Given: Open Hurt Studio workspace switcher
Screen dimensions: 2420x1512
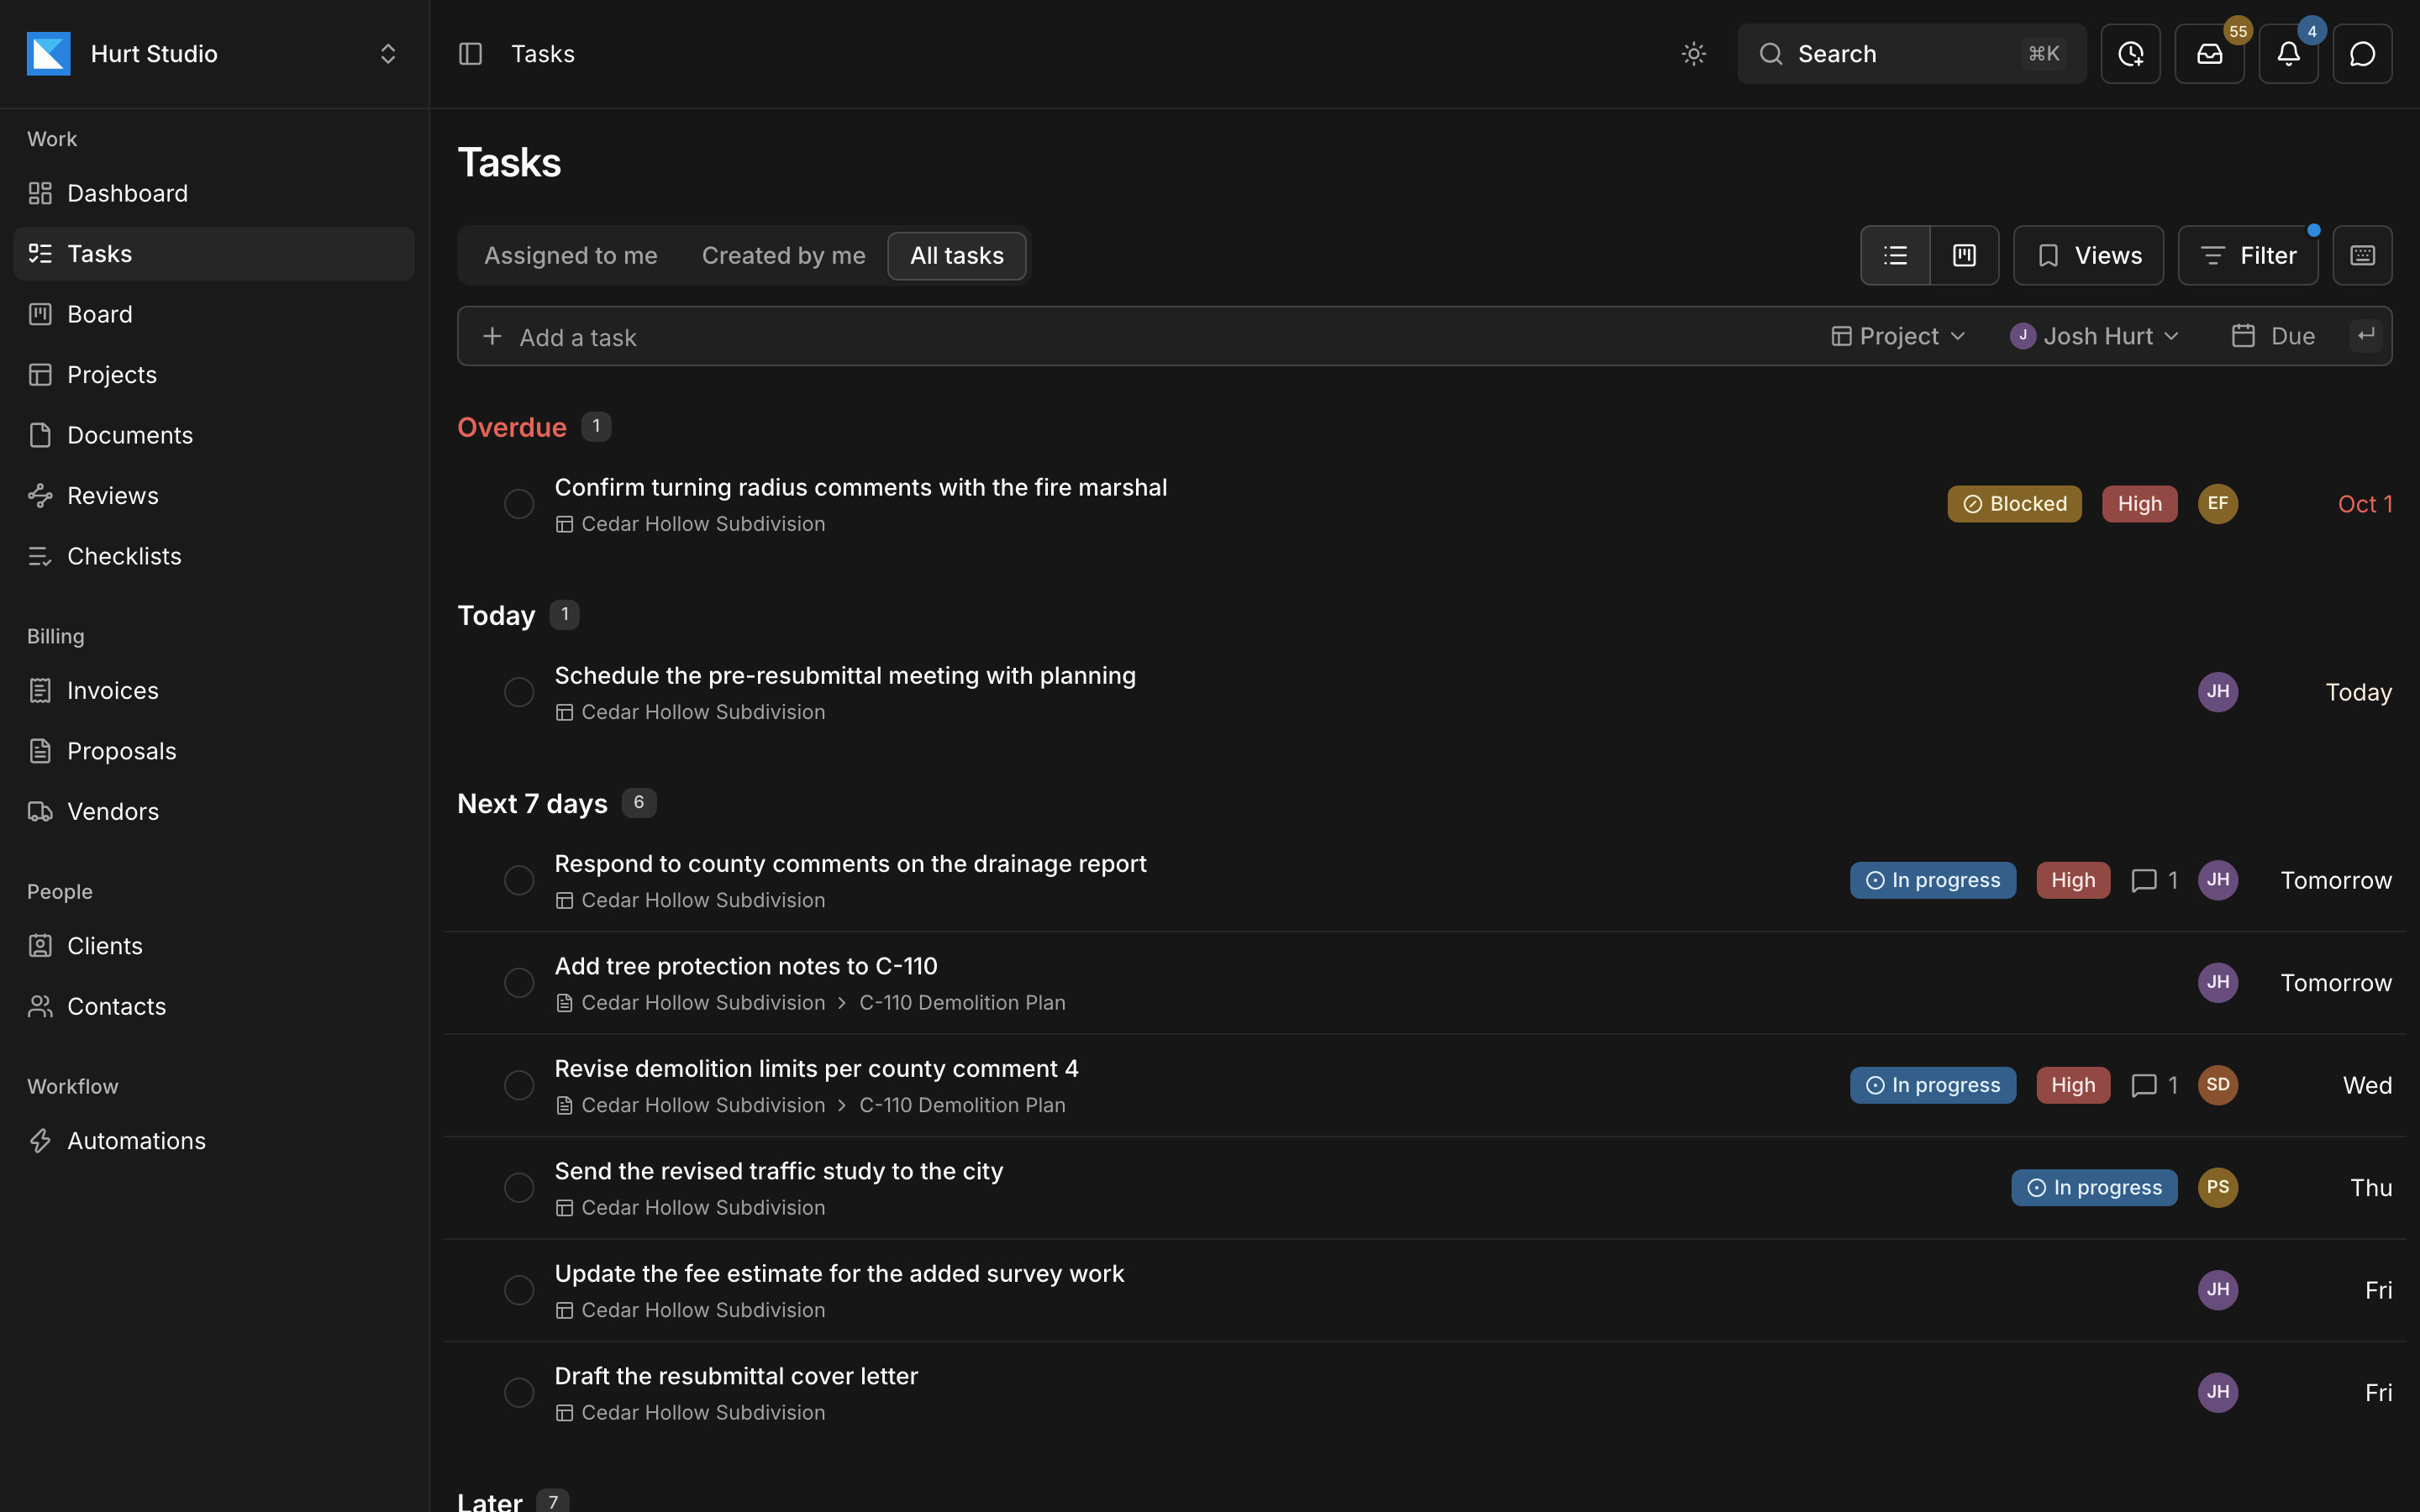Looking at the screenshot, I should tap(213, 54).
